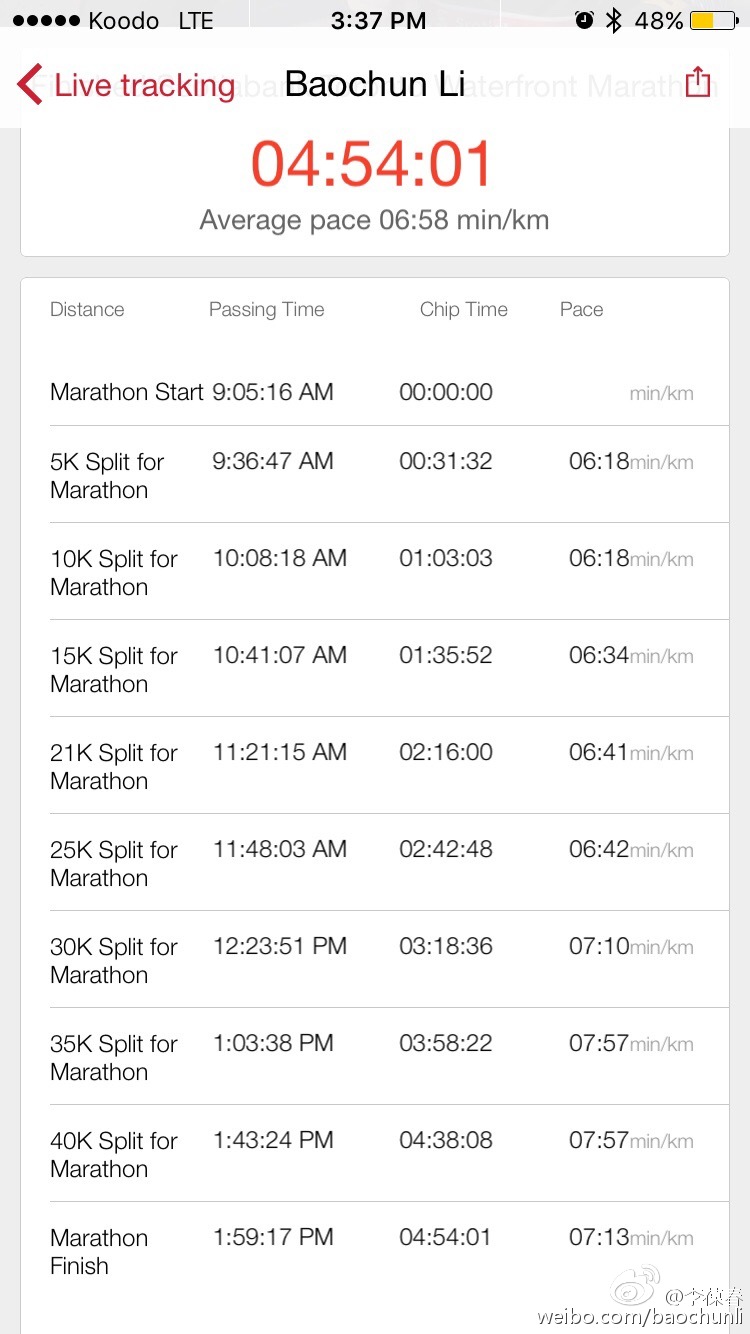Tap the large 04:54:01 finish time
This screenshot has width=750, height=1334.
[373, 165]
